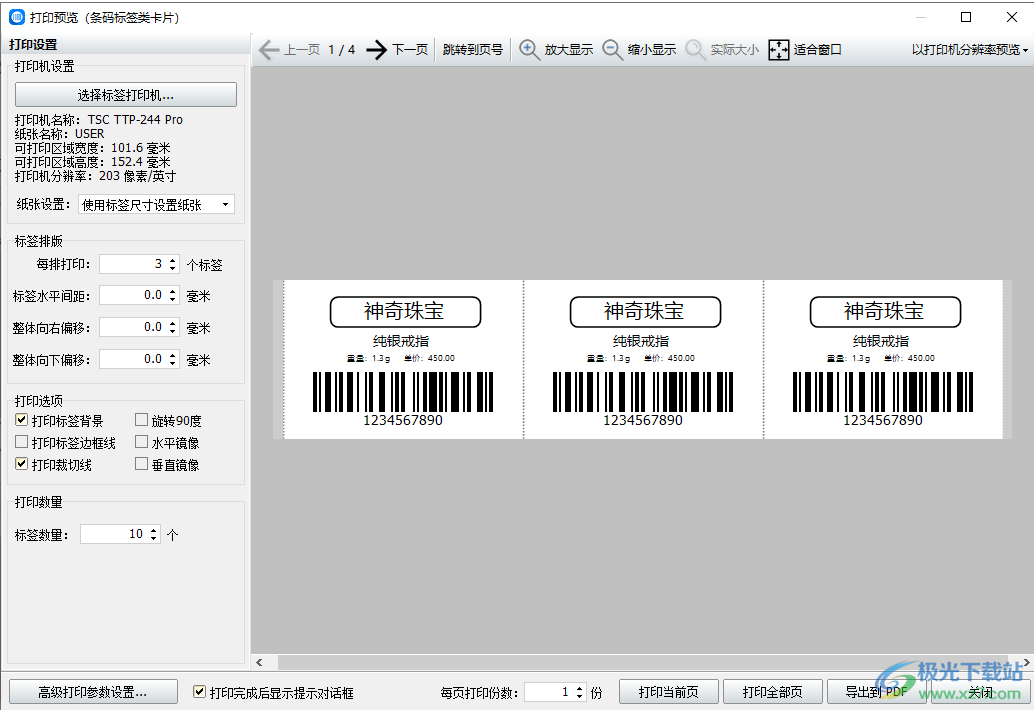The height and width of the screenshot is (710, 1034).
Task: Increase 每页打印份数 spinner
Action: [x=580, y=688]
